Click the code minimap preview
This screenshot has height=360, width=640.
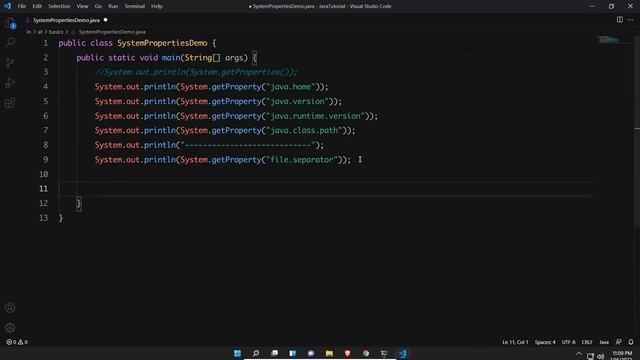(x=608, y=40)
